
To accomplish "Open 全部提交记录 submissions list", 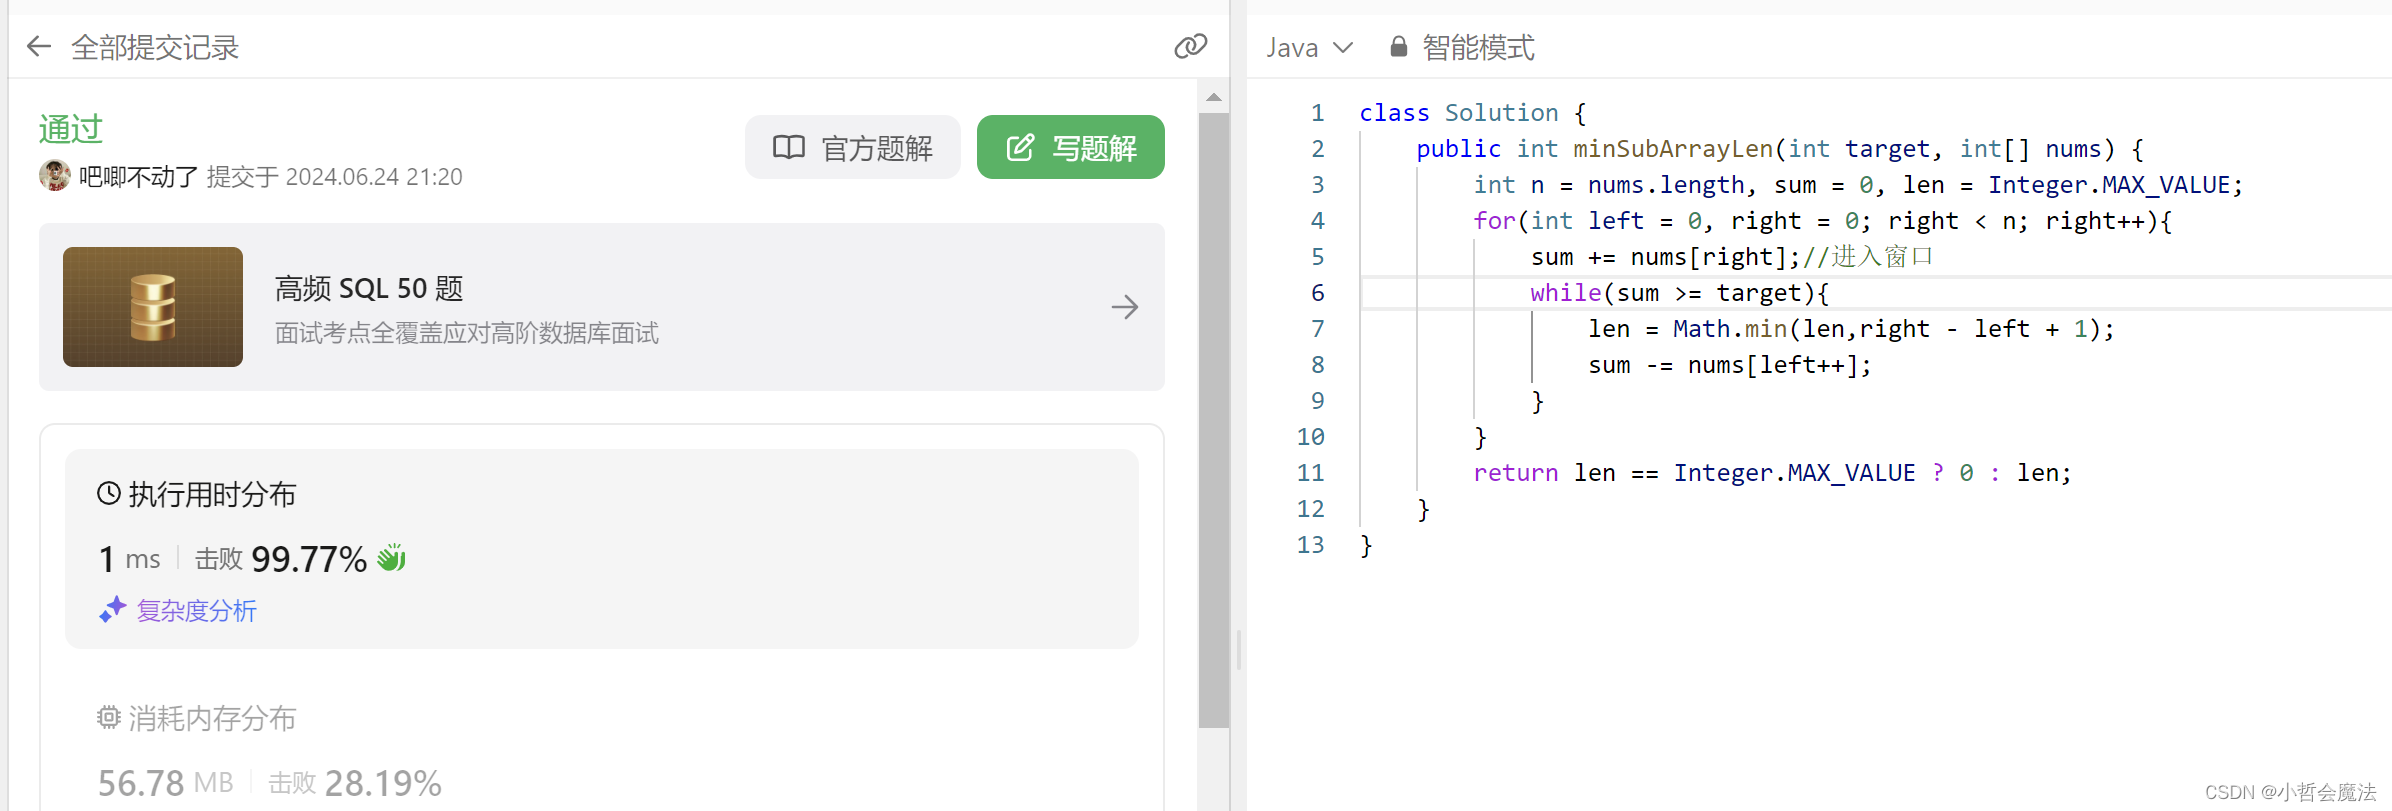I will click(x=155, y=47).
